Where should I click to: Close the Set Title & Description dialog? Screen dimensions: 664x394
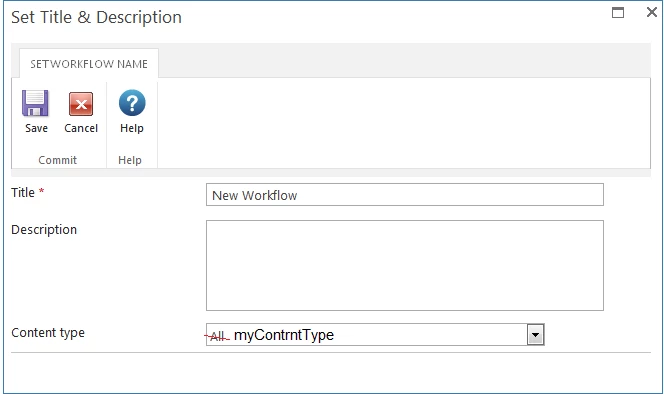[x=652, y=12]
